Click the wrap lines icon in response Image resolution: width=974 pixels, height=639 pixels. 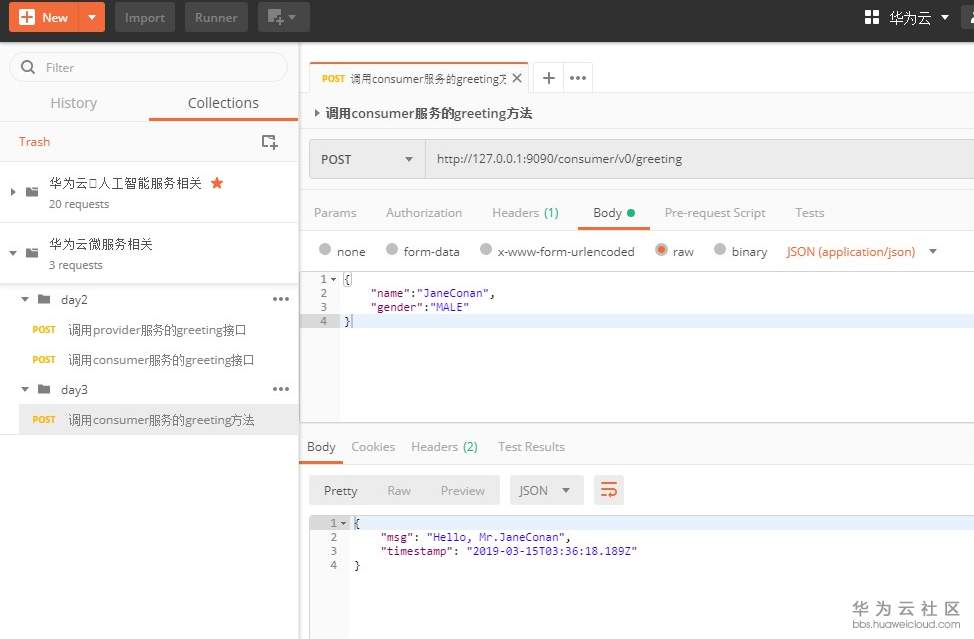tap(608, 490)
